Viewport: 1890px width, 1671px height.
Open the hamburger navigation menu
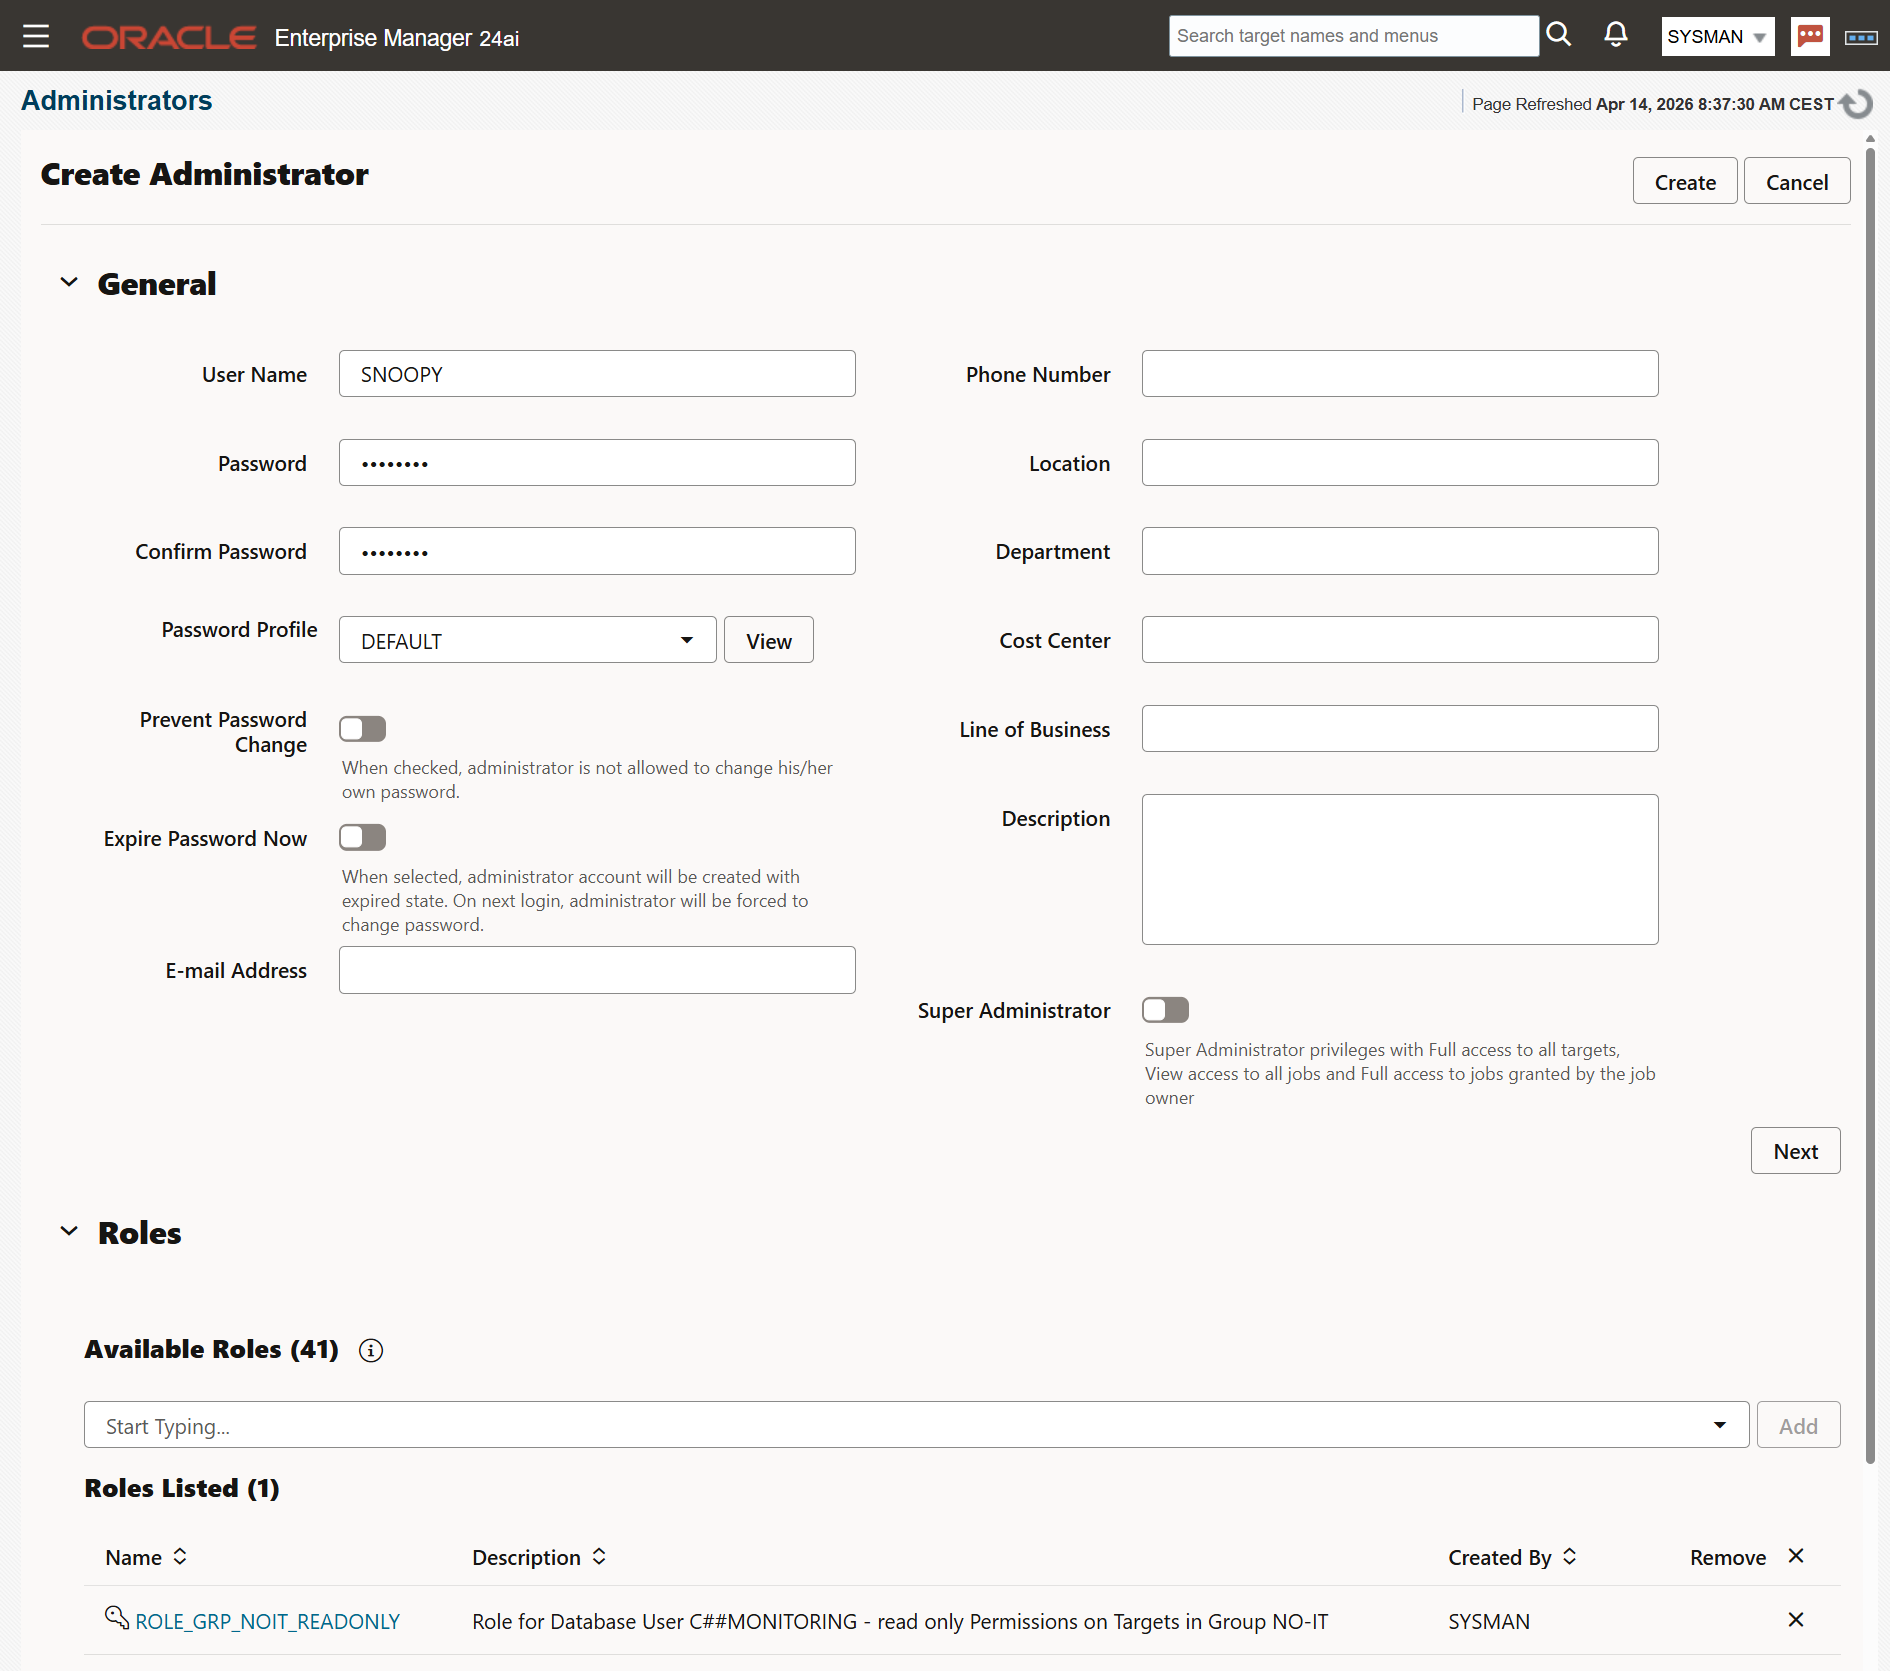click(36, 35)
